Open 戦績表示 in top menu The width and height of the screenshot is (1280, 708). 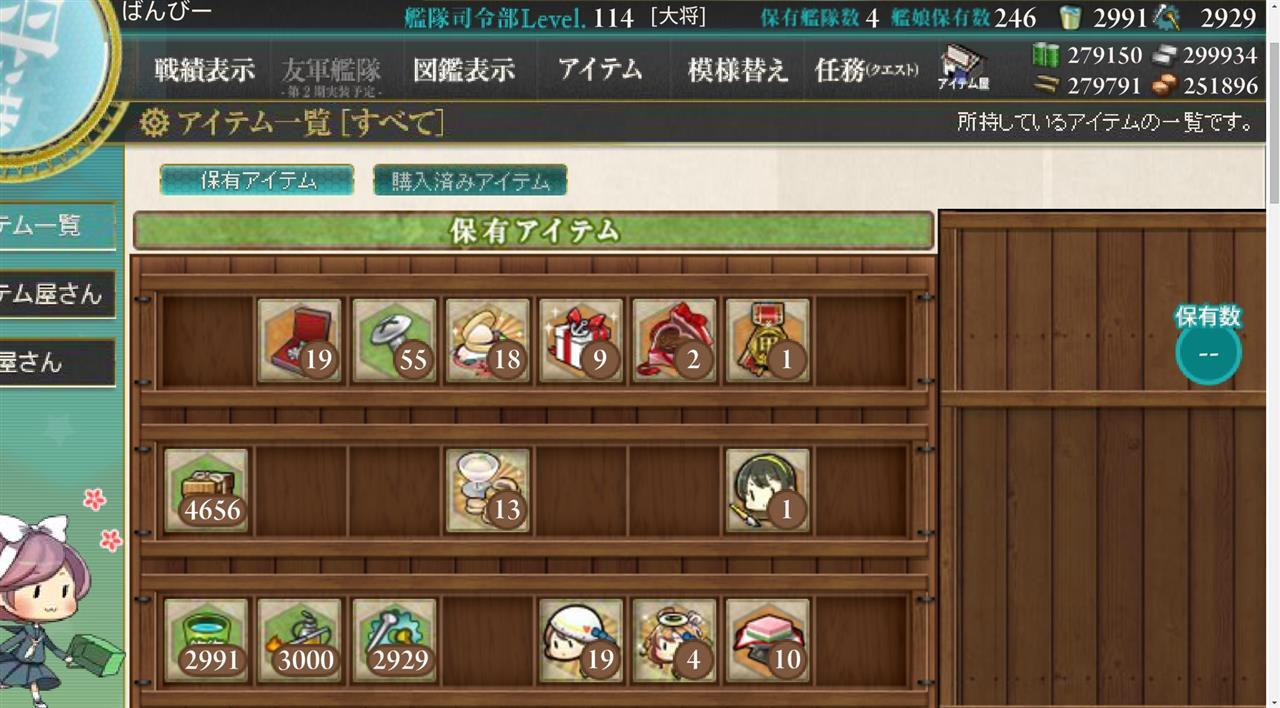204,71
